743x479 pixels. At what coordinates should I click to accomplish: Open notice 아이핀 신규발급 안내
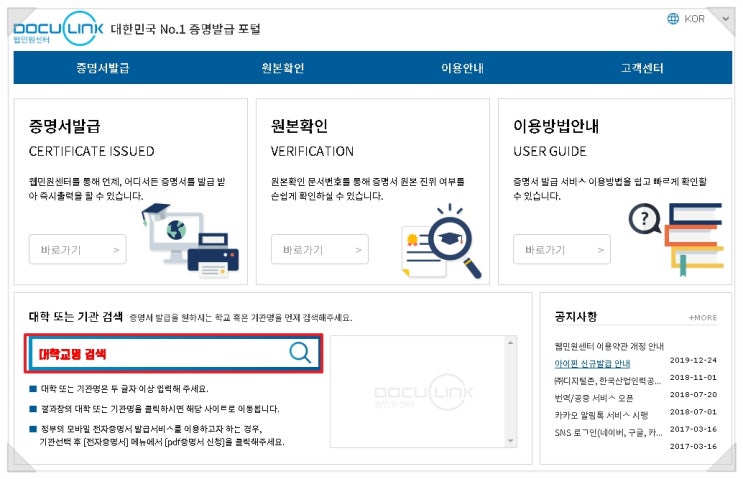coord(592,364)
